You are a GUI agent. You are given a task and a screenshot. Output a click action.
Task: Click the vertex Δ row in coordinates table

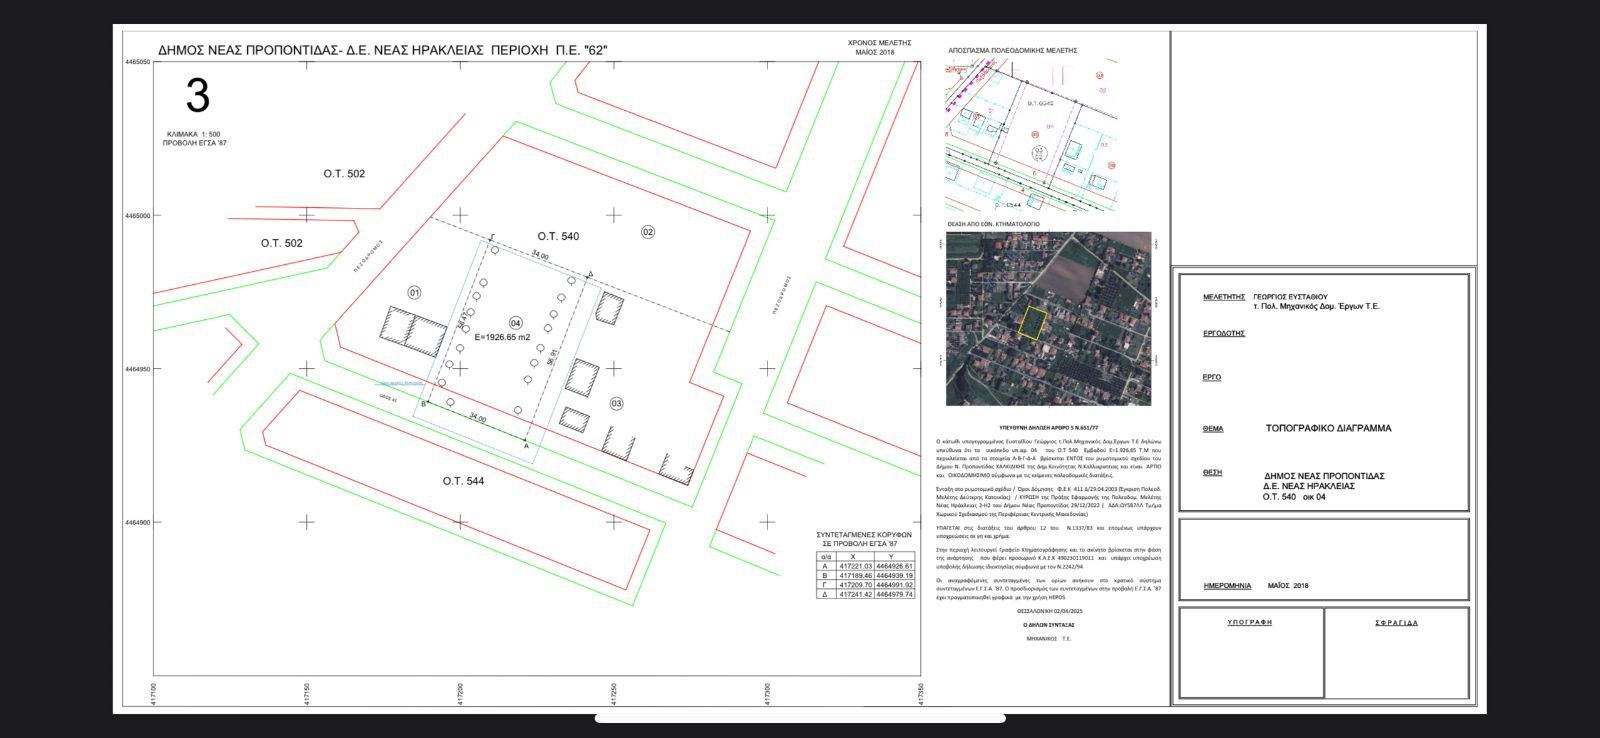(865, 594)
